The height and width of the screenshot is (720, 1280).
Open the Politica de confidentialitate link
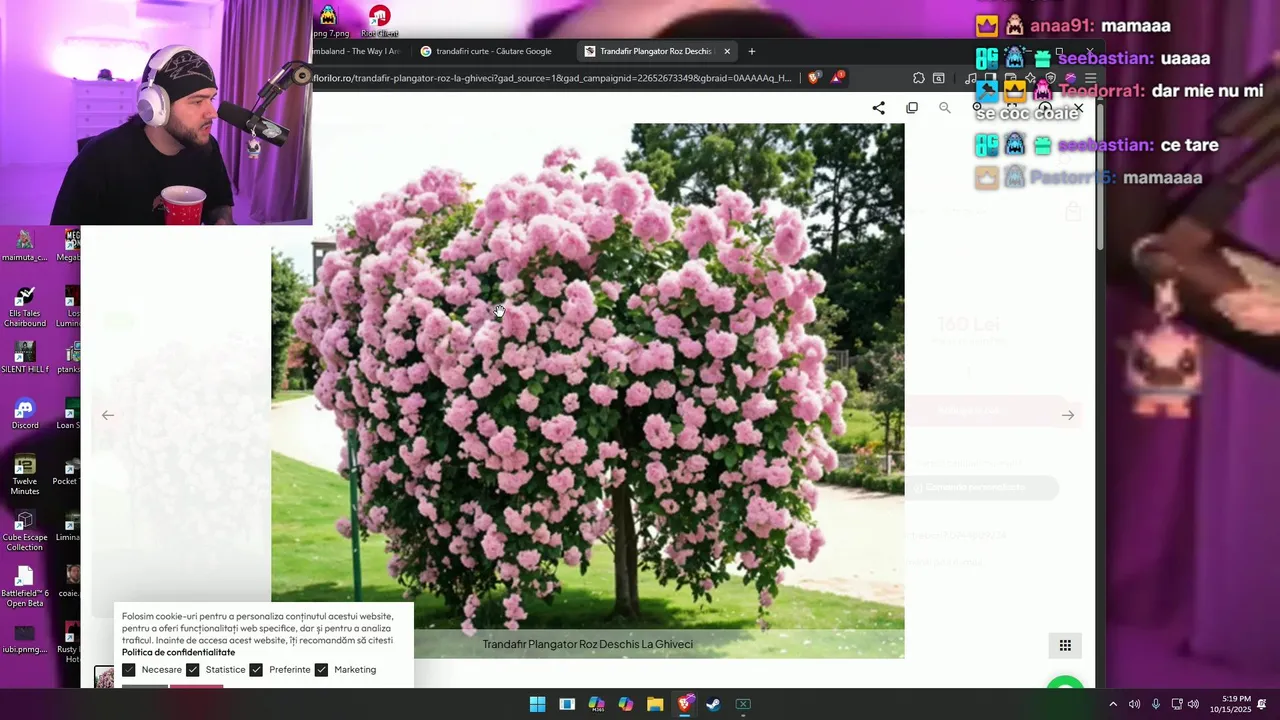tap(178, 652)
